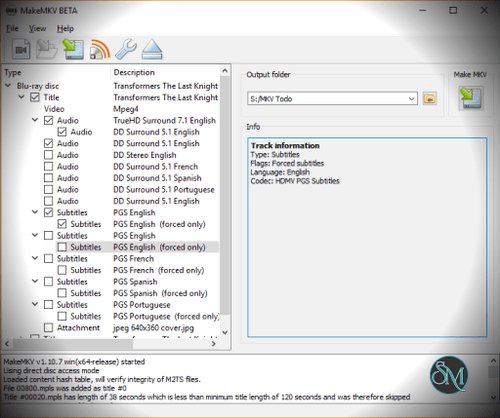Collapse the PGS French subtitles expander
This screenshot has width=500, height=418.
click(35, 258)
